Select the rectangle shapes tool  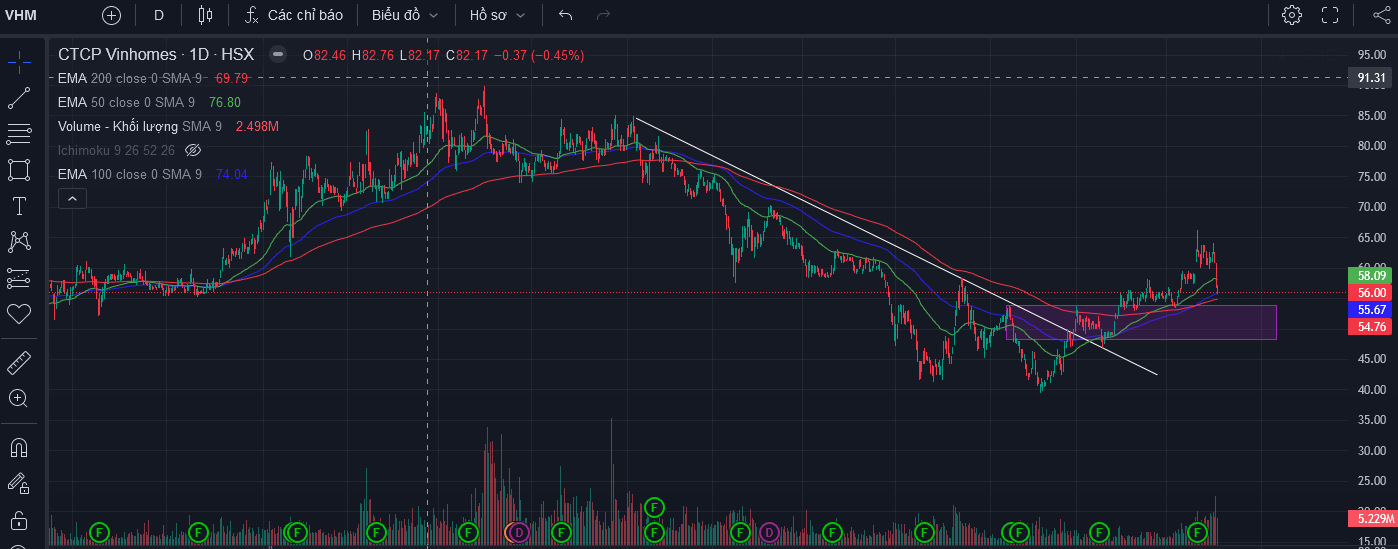(x=18, y=170)
